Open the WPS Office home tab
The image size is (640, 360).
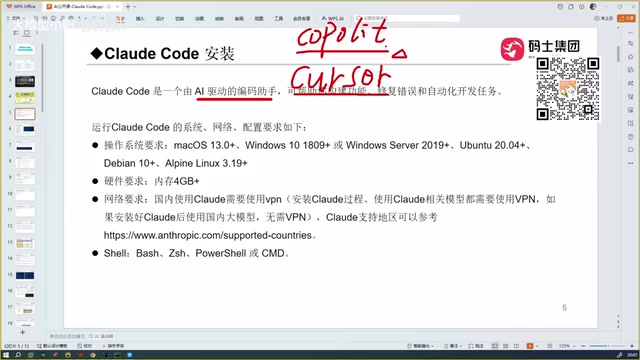pos(21,7)
